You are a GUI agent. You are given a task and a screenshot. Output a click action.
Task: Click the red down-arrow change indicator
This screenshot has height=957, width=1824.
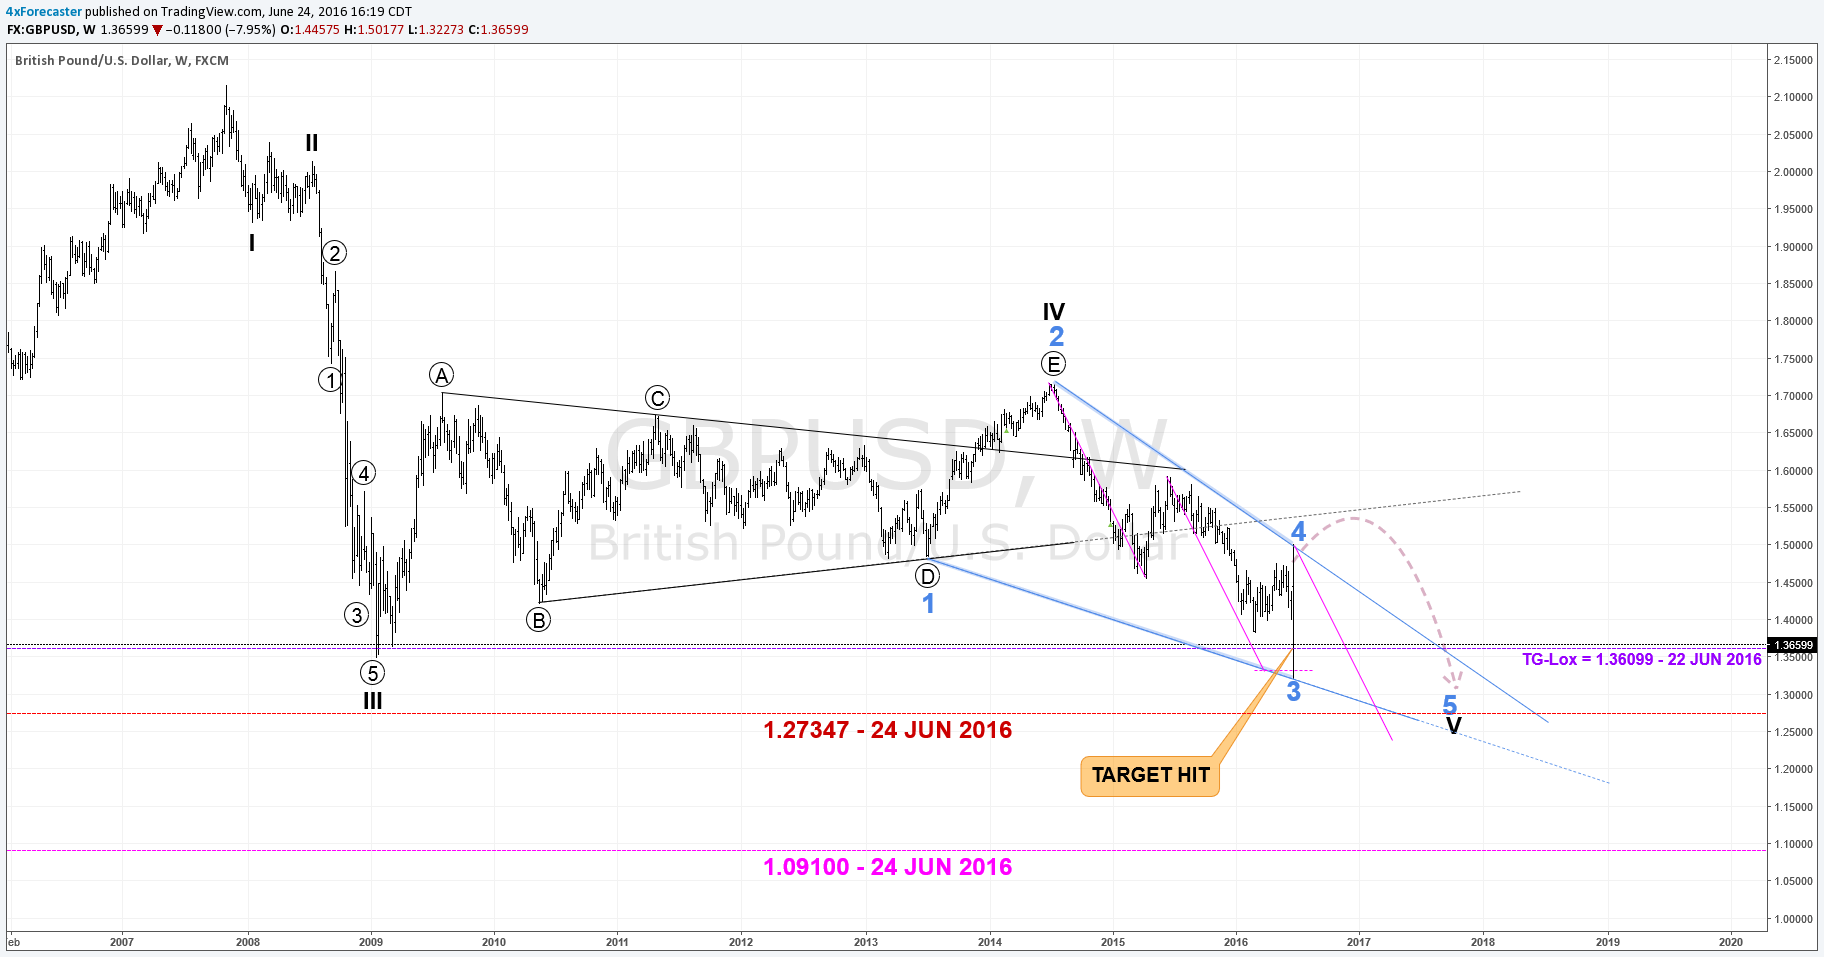pos(157,30)
